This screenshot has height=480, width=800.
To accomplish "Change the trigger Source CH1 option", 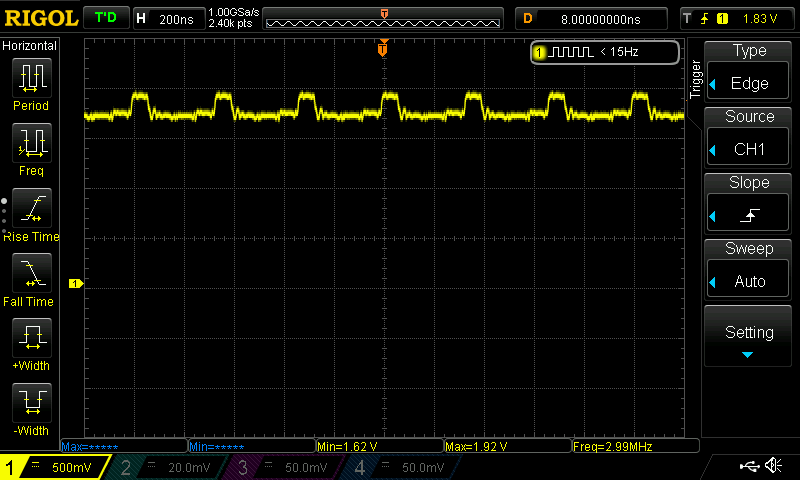I will coord(749,136).
